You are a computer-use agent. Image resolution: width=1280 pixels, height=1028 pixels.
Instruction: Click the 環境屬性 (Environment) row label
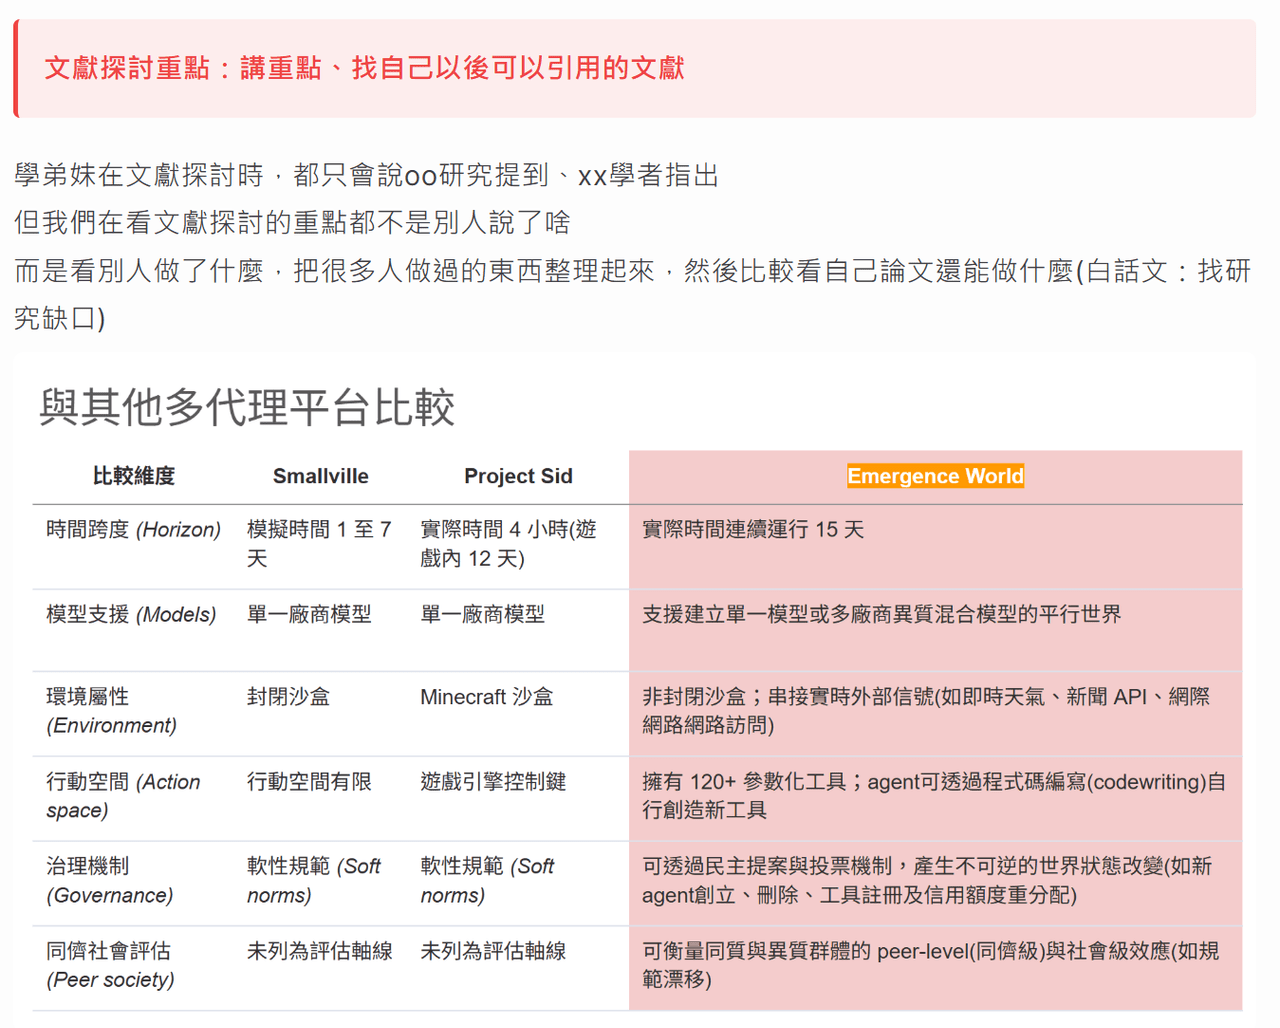111,711
